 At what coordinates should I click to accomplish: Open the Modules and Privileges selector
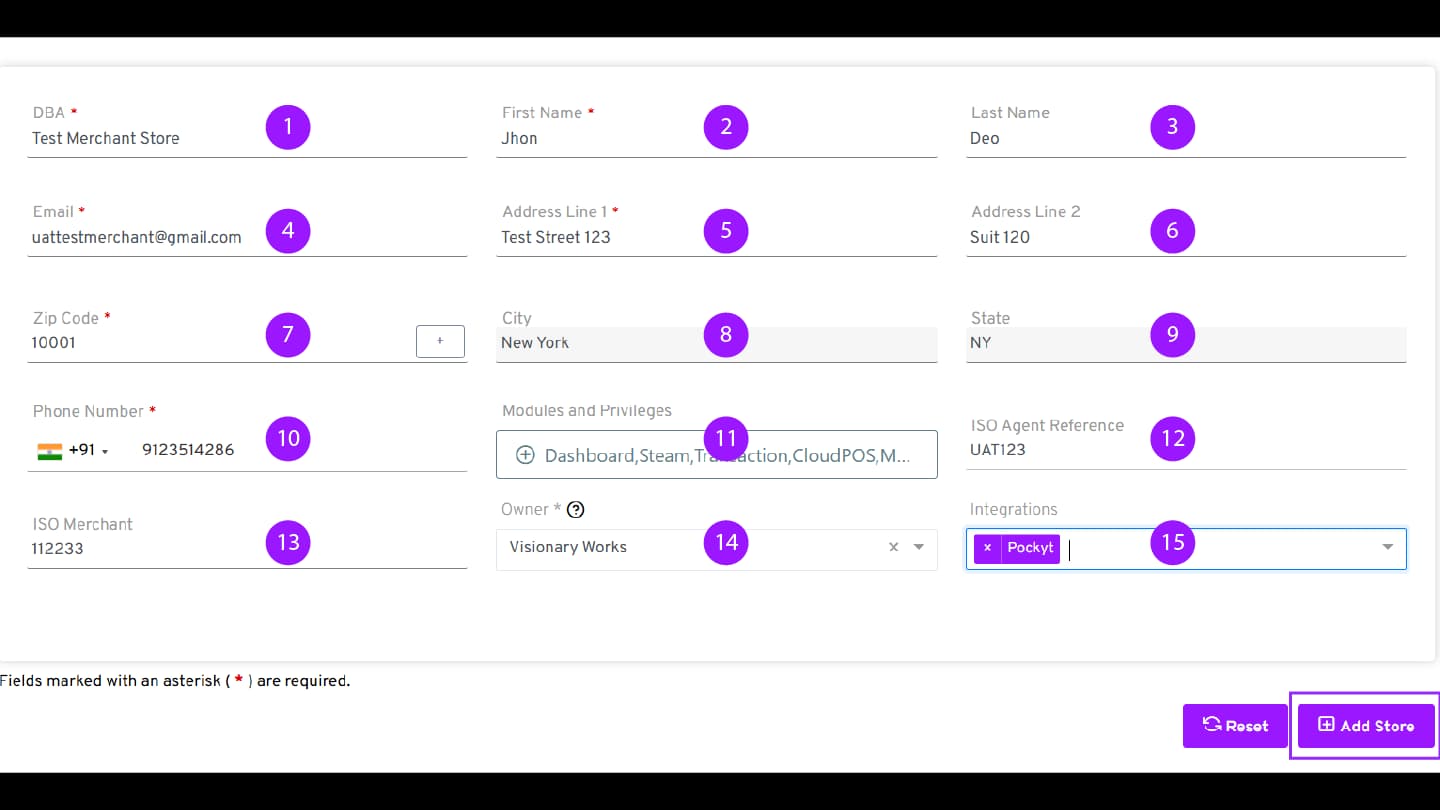(x=716, y=455)
